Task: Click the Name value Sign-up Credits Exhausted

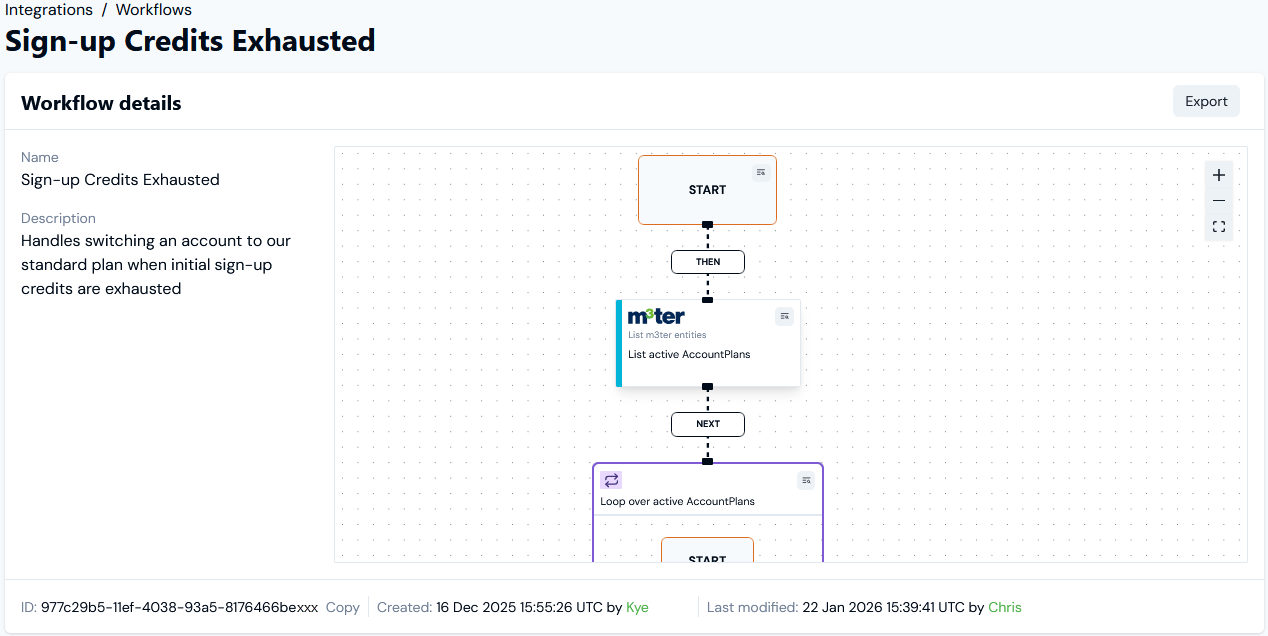Action: pyautogui.click(x=120, y=180)
